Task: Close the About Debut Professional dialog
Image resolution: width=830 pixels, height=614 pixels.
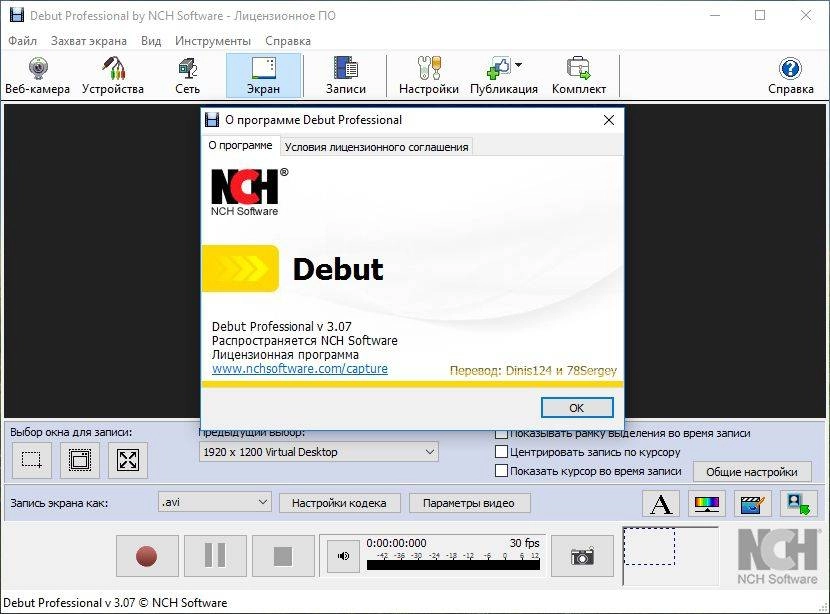Action: pos(609,120)
